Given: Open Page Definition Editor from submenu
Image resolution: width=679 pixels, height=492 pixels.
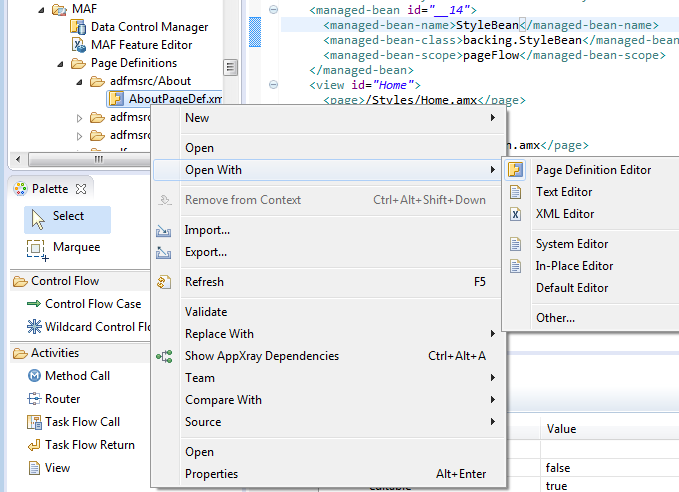Looking at the screenshot, I should point(593,170).
